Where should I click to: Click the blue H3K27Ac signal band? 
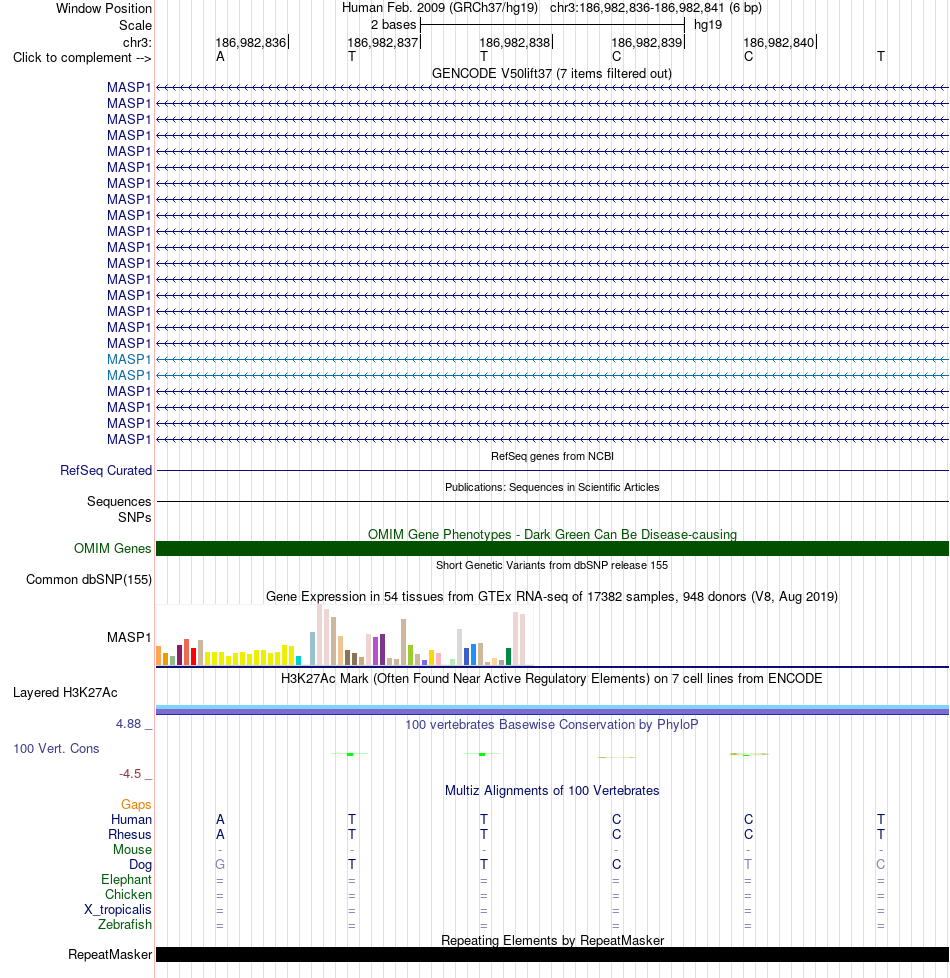(552, 709)
